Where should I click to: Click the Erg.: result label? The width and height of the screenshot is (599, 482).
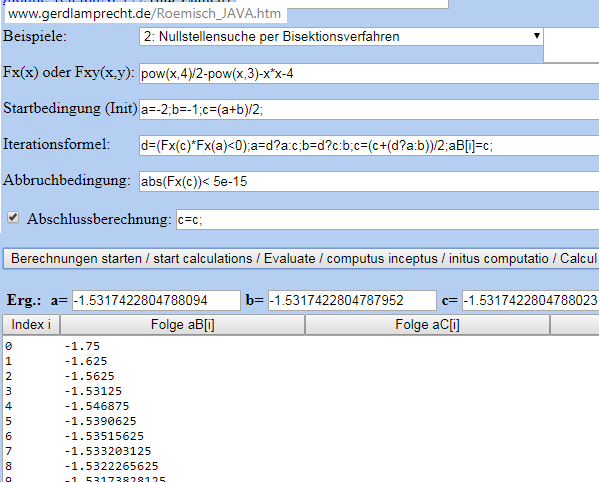pos(24,301)
